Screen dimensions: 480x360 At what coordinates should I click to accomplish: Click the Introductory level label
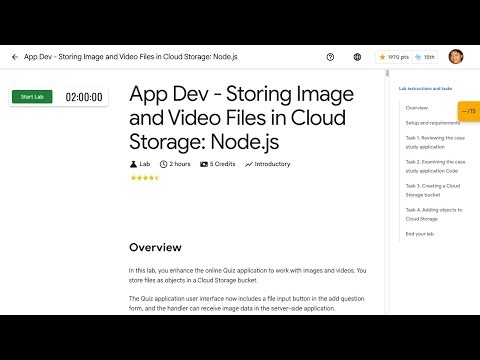[x=272, y=164]
